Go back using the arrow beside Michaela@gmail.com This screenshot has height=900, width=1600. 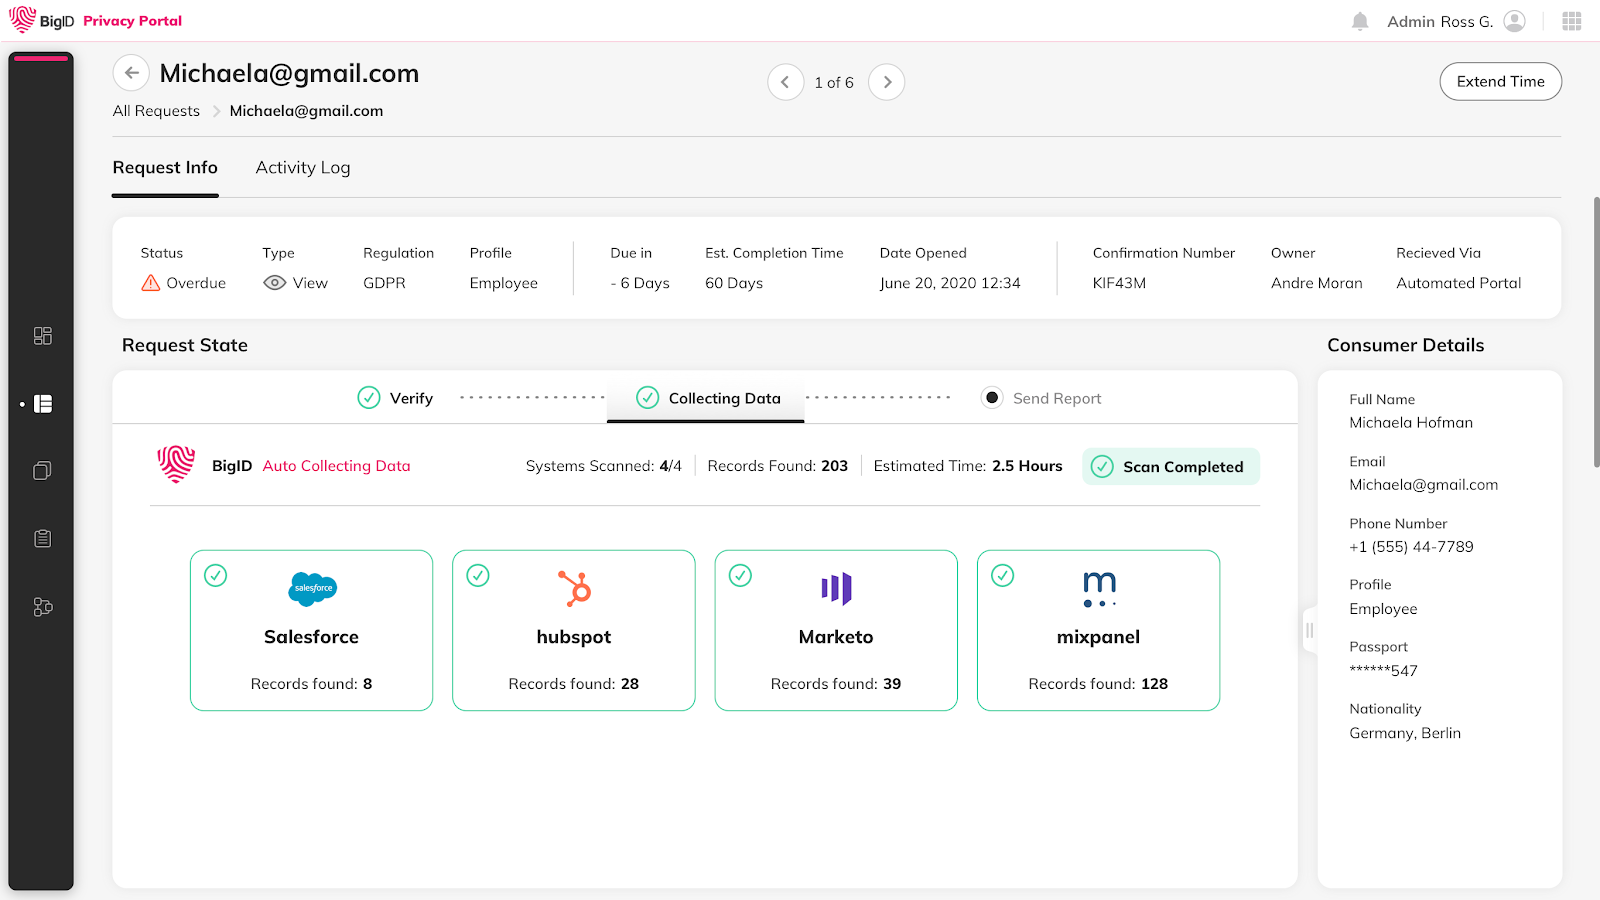point(131,73)
